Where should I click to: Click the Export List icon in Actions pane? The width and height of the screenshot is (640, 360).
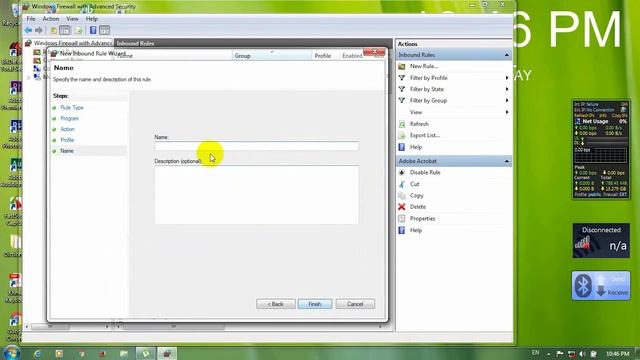(x=402, y=136)
